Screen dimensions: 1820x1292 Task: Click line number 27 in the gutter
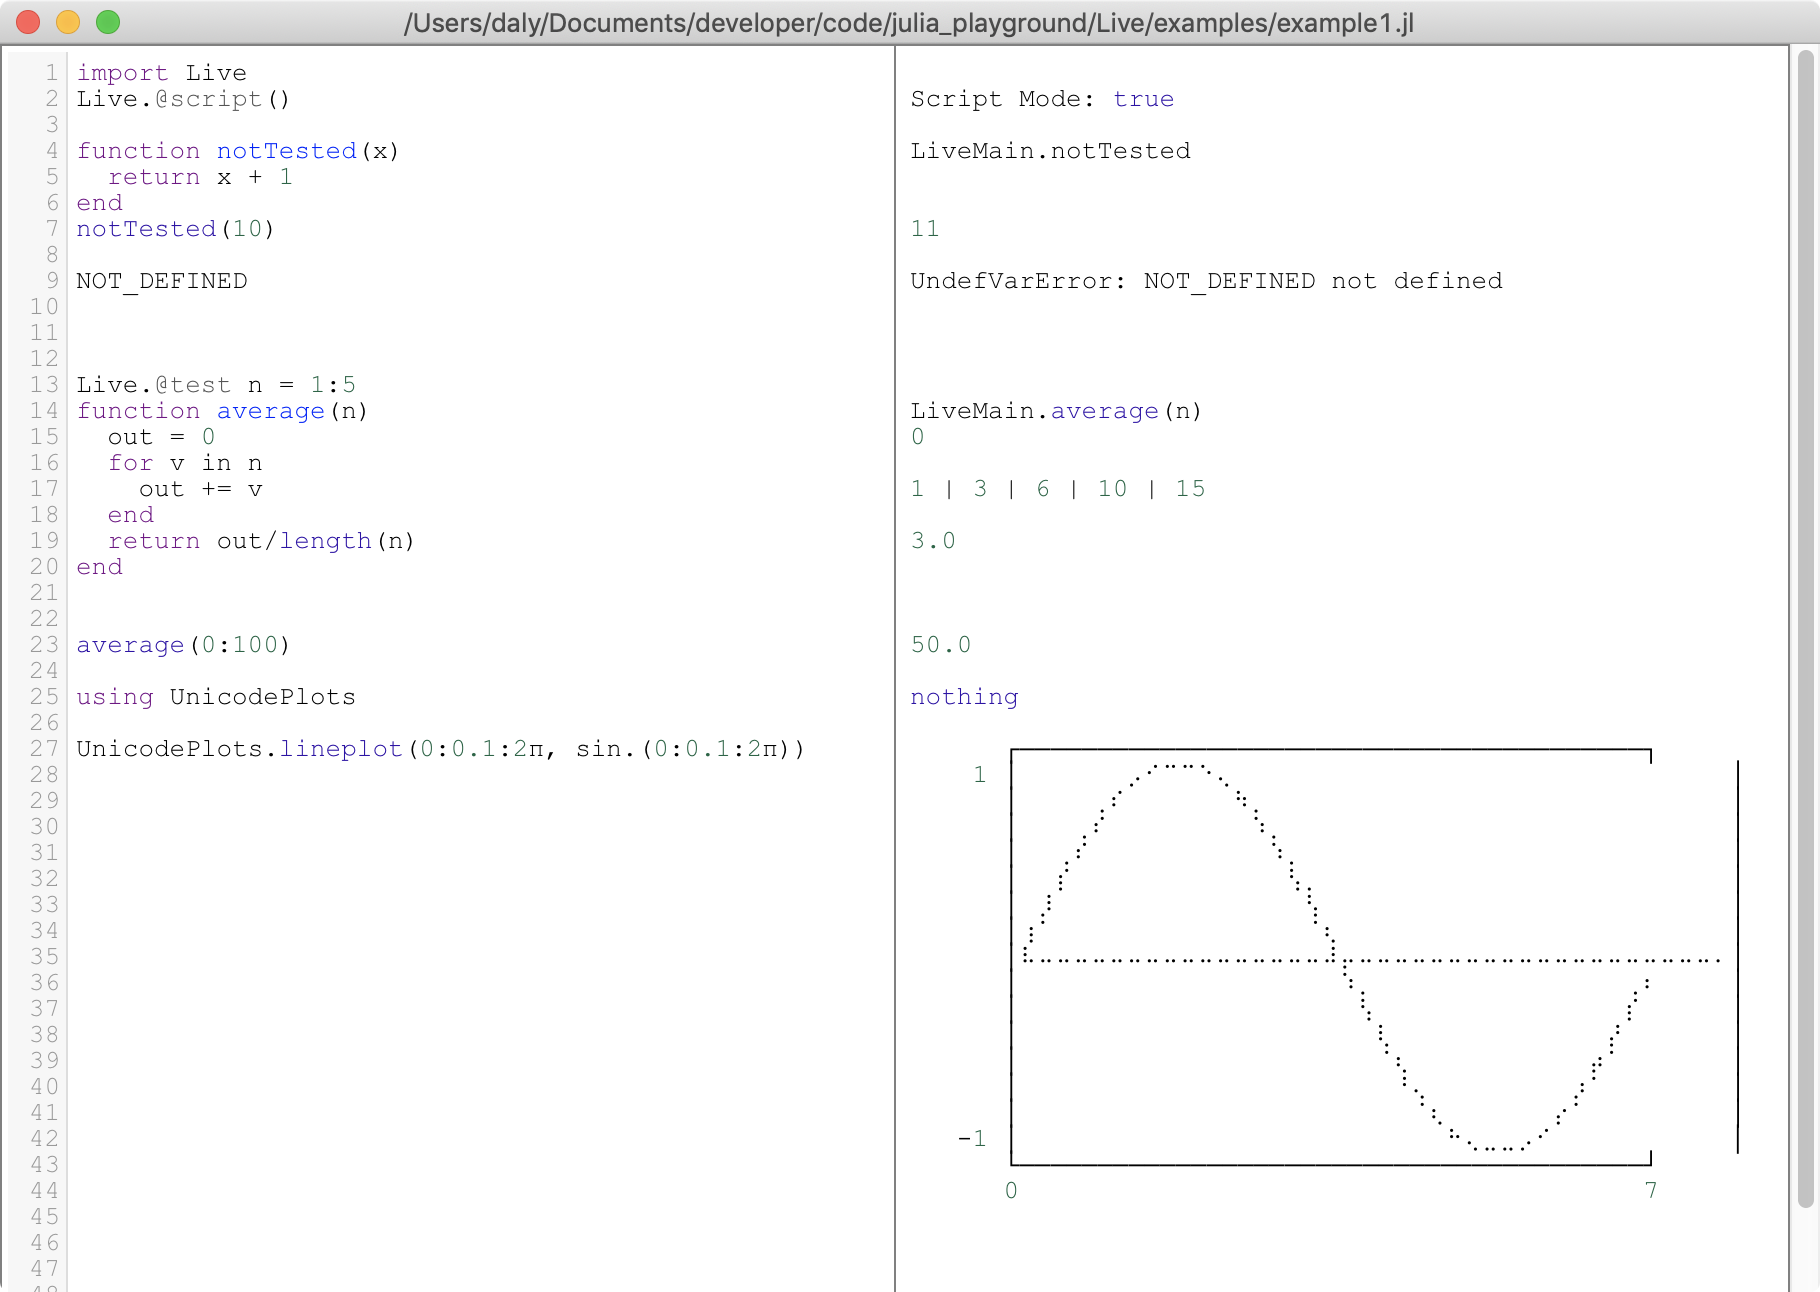click(44, 749)
